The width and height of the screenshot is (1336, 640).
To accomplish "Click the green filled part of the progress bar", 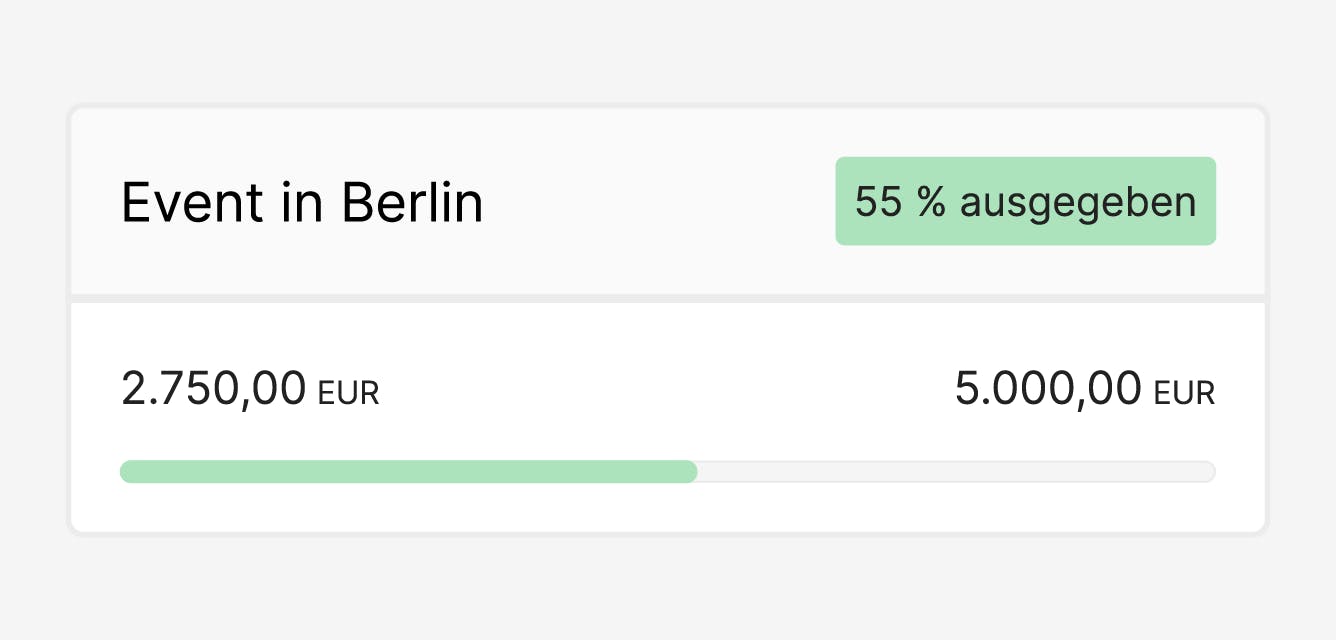I will tap(400, 472).
